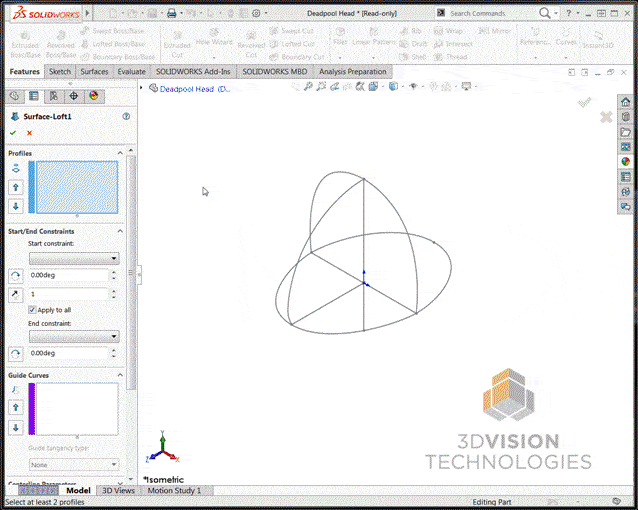Switch to the Features tab
Image resolution: width=638 pixels, height=510 pixels.
(x=24, y=72)
